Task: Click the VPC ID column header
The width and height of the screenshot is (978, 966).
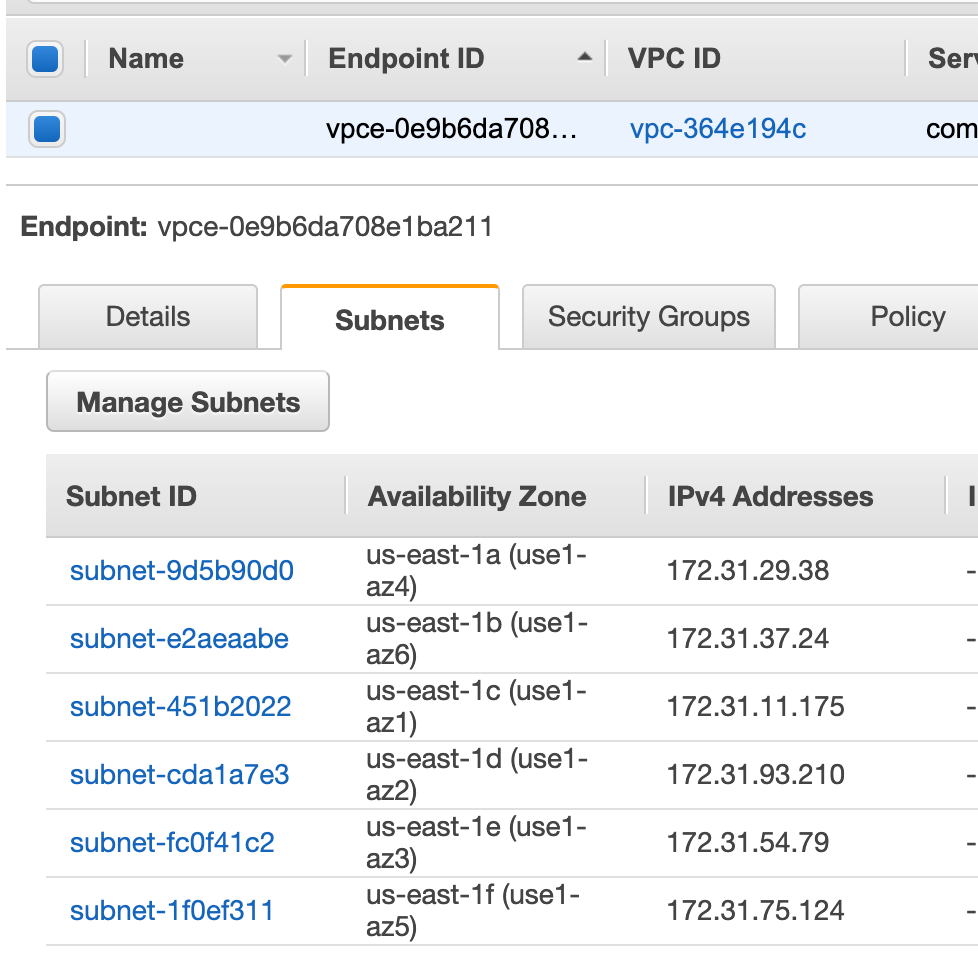Action: click(x=674, y=59)
